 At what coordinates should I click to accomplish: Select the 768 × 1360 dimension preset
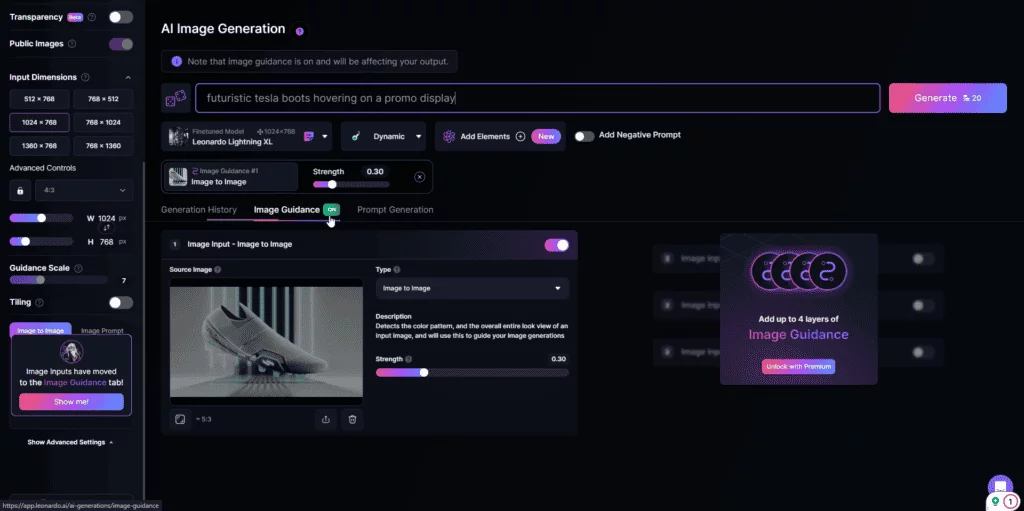pos(103,146)
